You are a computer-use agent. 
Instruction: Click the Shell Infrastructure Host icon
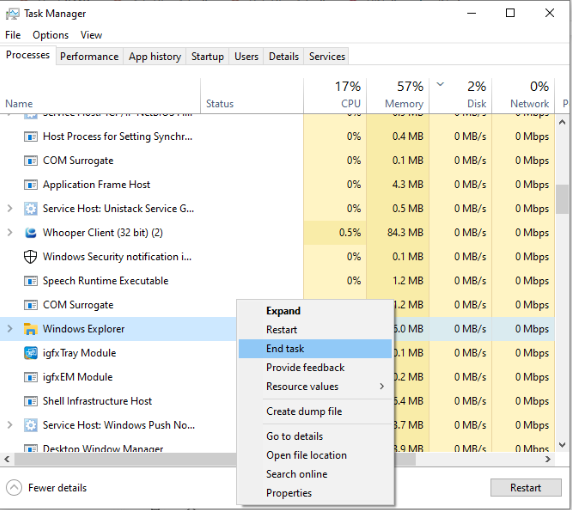pyautogui.click(x=31, y=402)
